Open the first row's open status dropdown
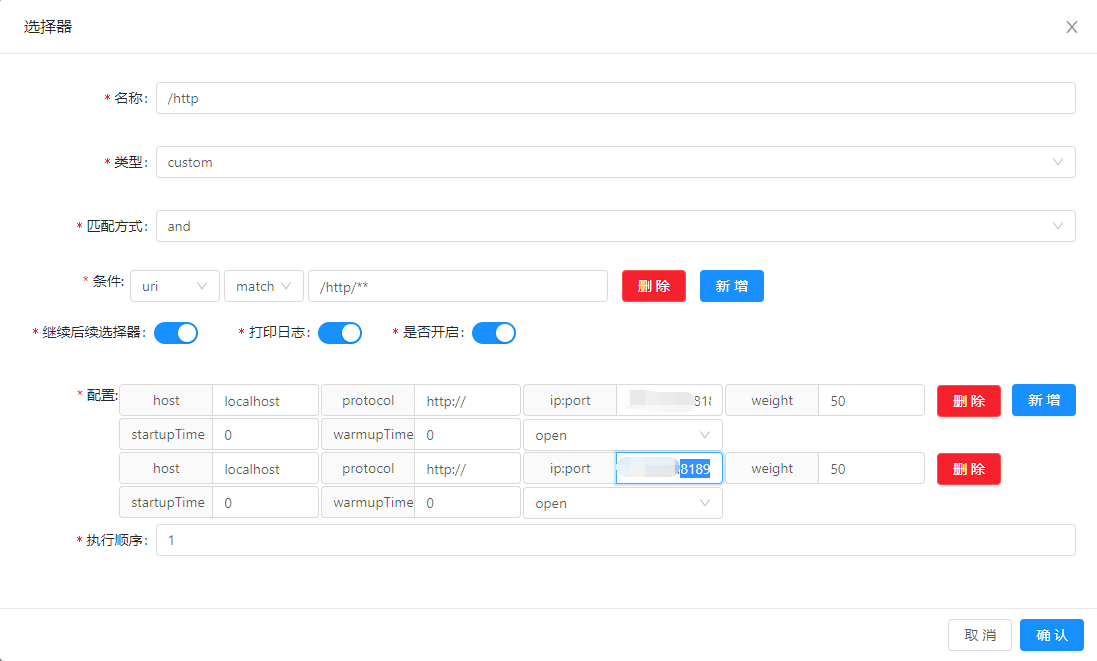1097x661 pixels. coord(623,434)
